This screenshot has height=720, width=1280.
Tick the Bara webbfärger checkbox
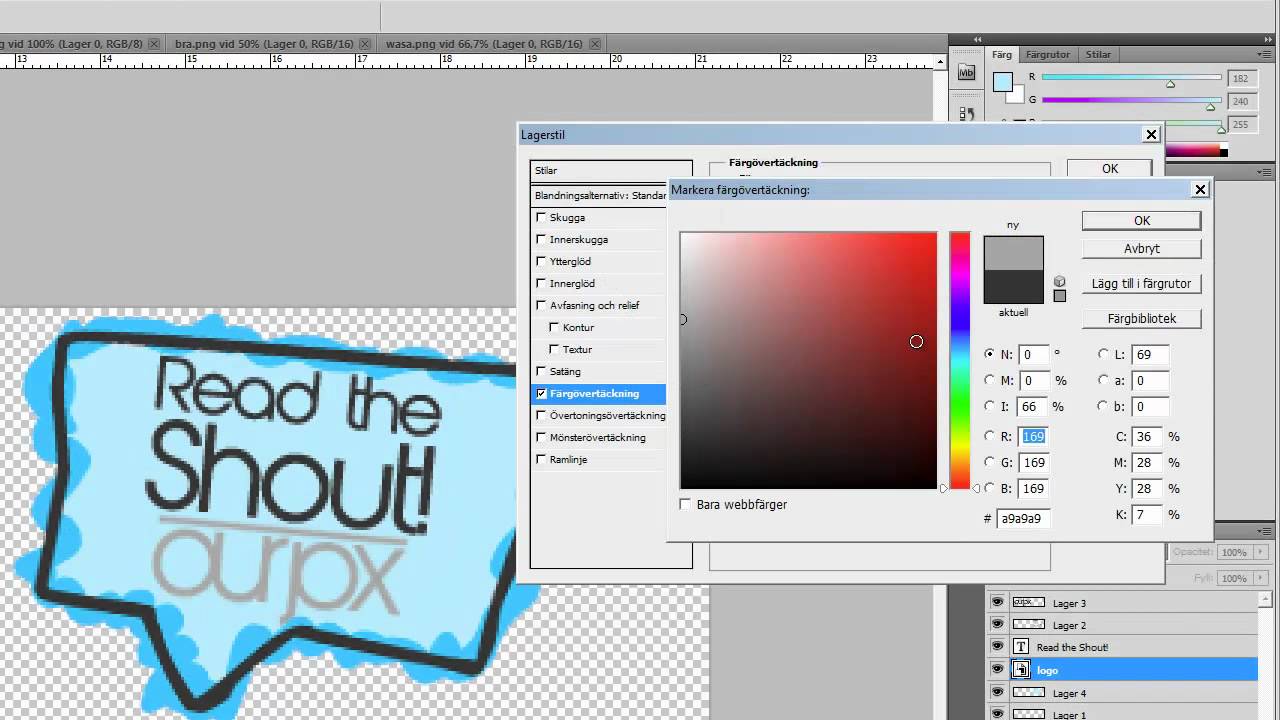pyautogui.click(x=685, y=504)
